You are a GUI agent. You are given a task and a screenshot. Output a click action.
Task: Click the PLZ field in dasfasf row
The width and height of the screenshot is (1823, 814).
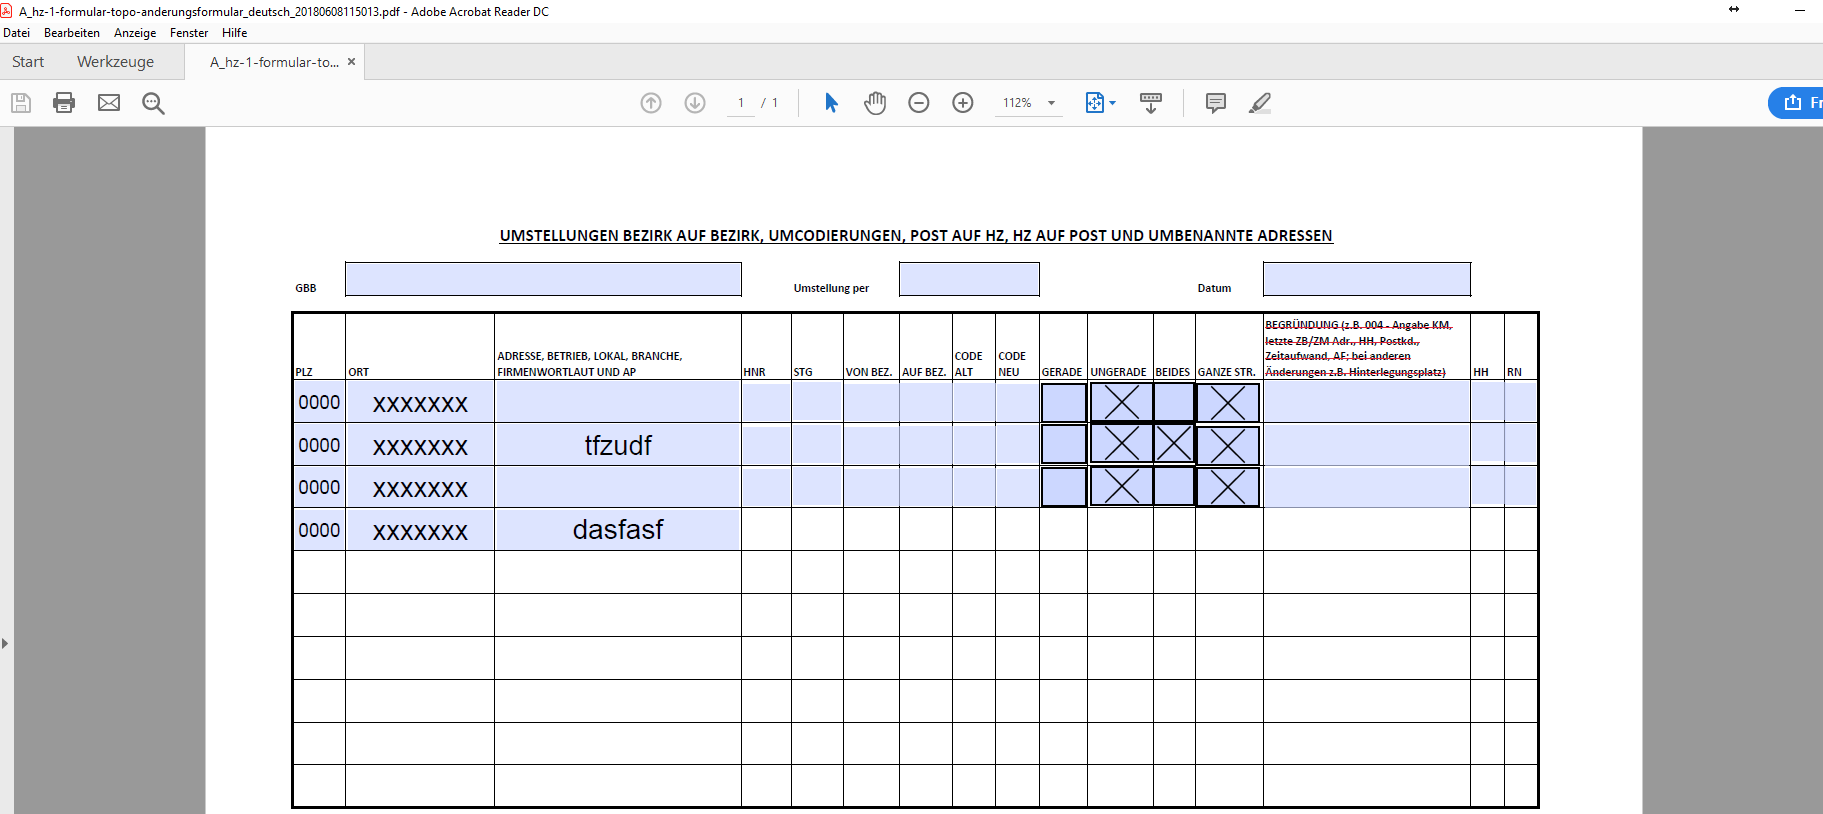(x=319, y=530)
